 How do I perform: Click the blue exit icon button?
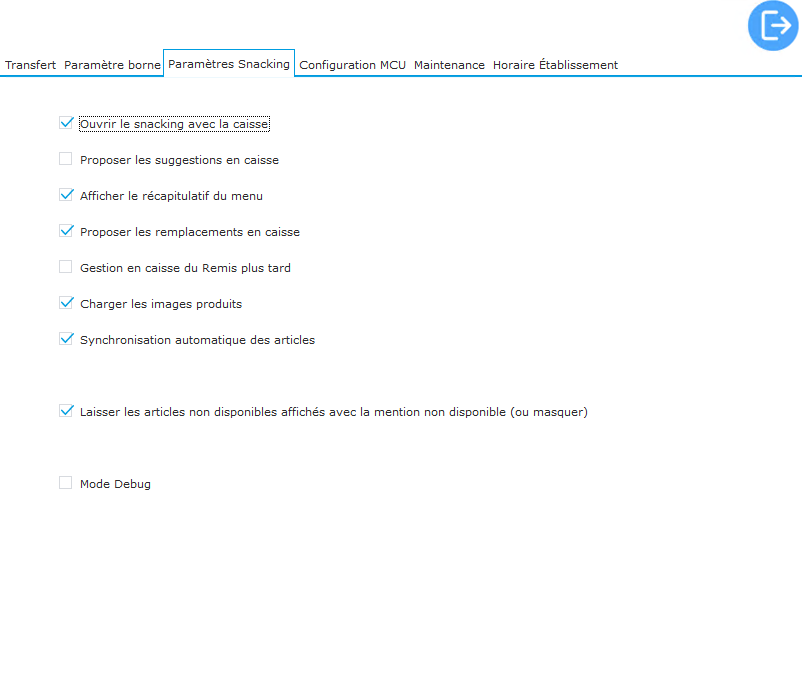point(773,26)
